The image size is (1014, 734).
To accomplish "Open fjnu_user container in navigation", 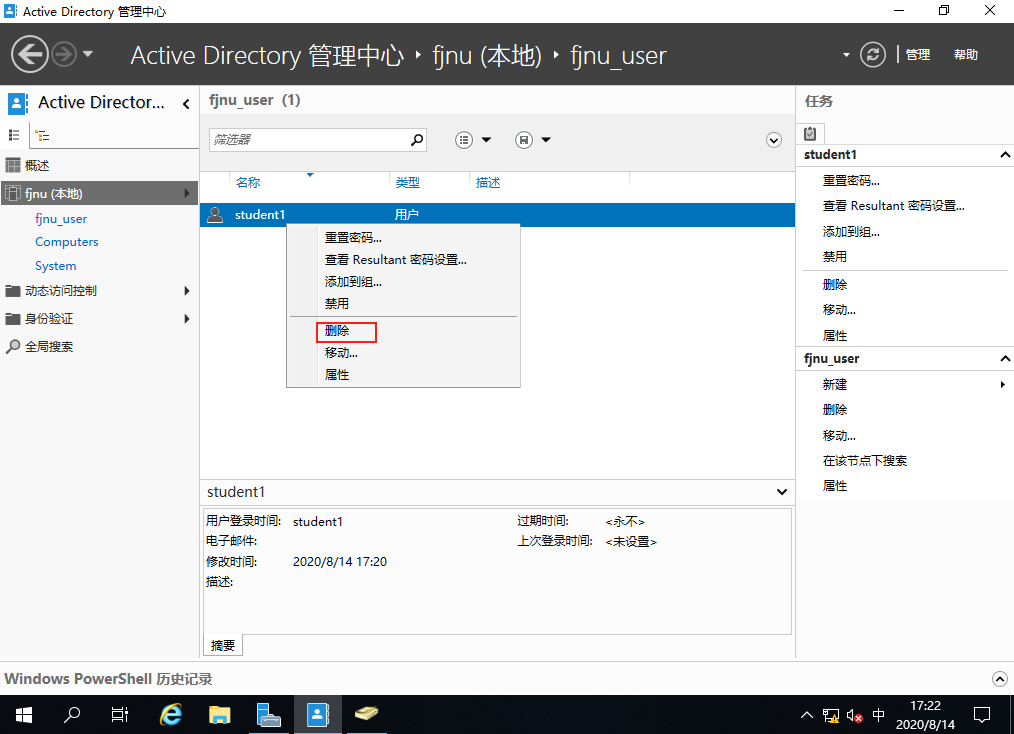I will point(61,219).
